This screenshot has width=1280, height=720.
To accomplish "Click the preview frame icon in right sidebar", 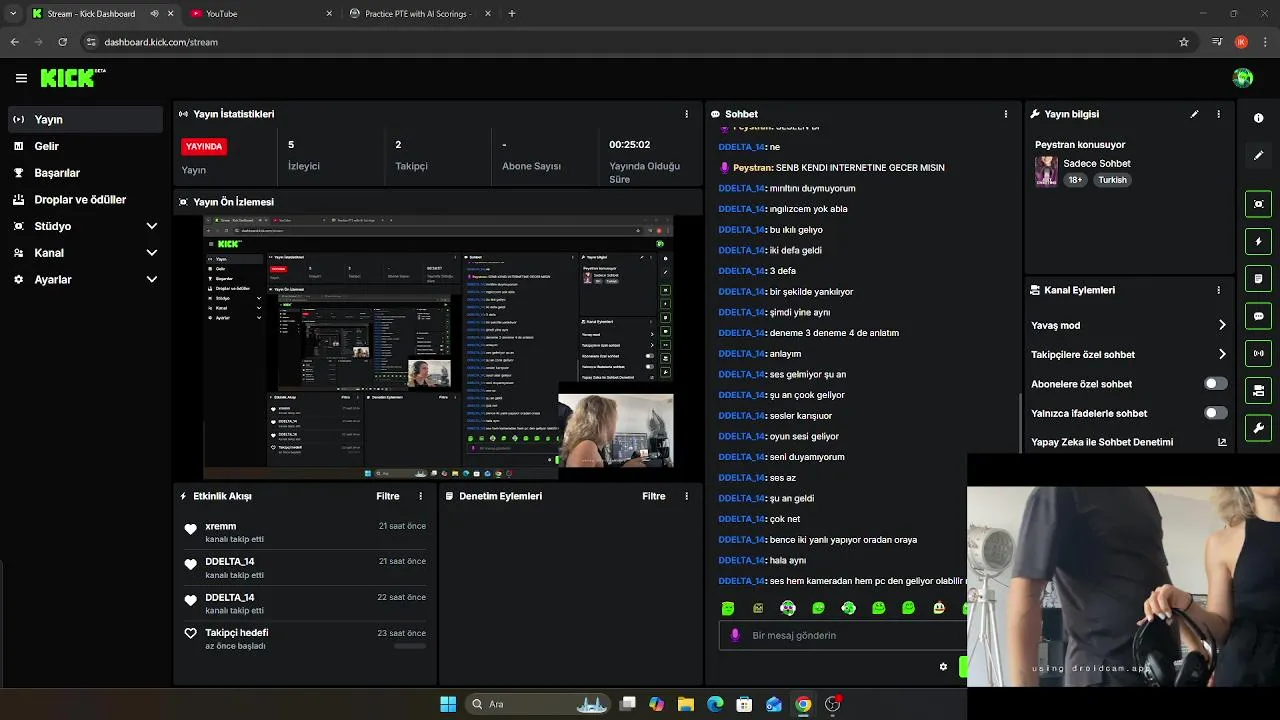I will 1258,204.
